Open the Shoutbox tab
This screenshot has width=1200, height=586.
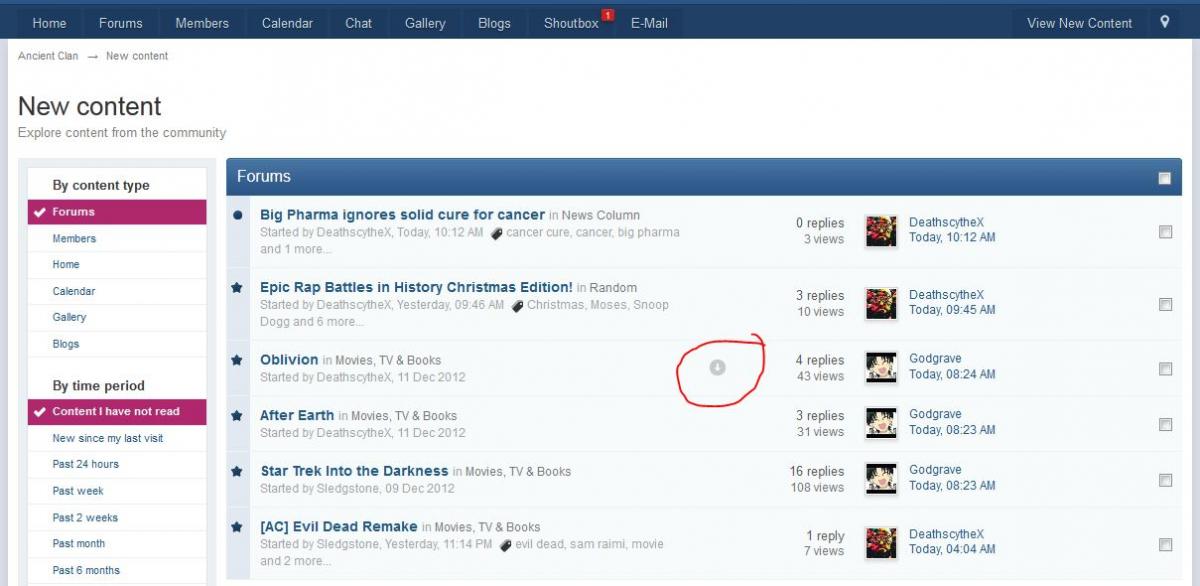coord(571,23)
